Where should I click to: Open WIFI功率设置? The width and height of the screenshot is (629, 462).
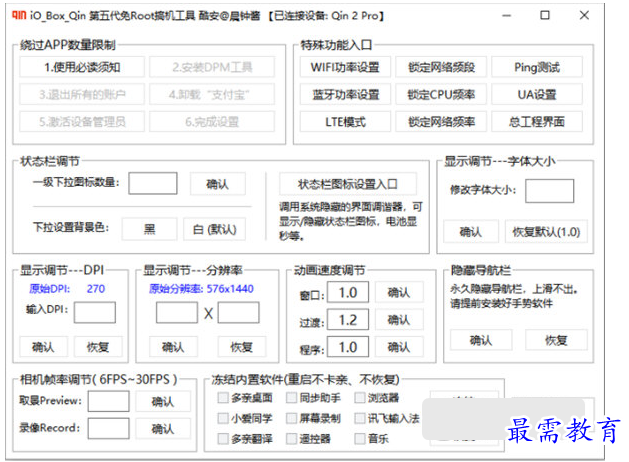tap(345, 67)
